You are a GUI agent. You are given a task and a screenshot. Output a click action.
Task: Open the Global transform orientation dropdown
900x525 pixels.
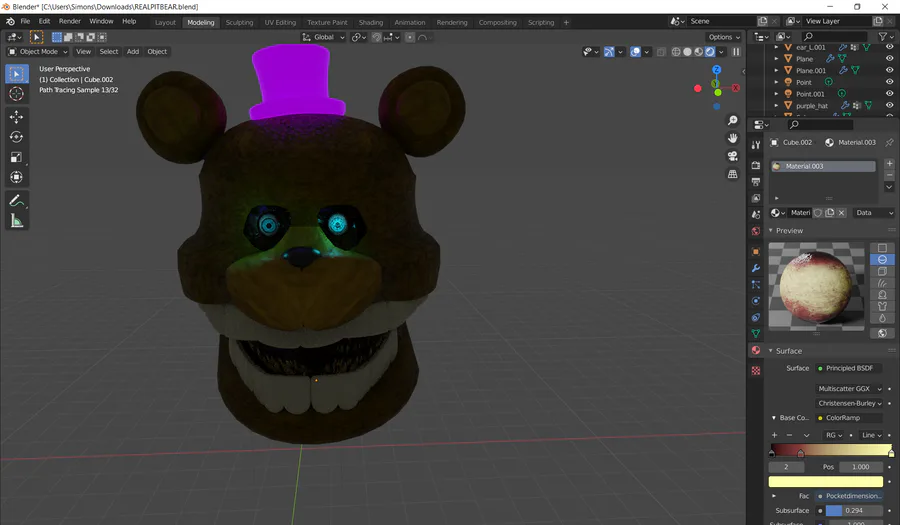[x=323, y=37]
